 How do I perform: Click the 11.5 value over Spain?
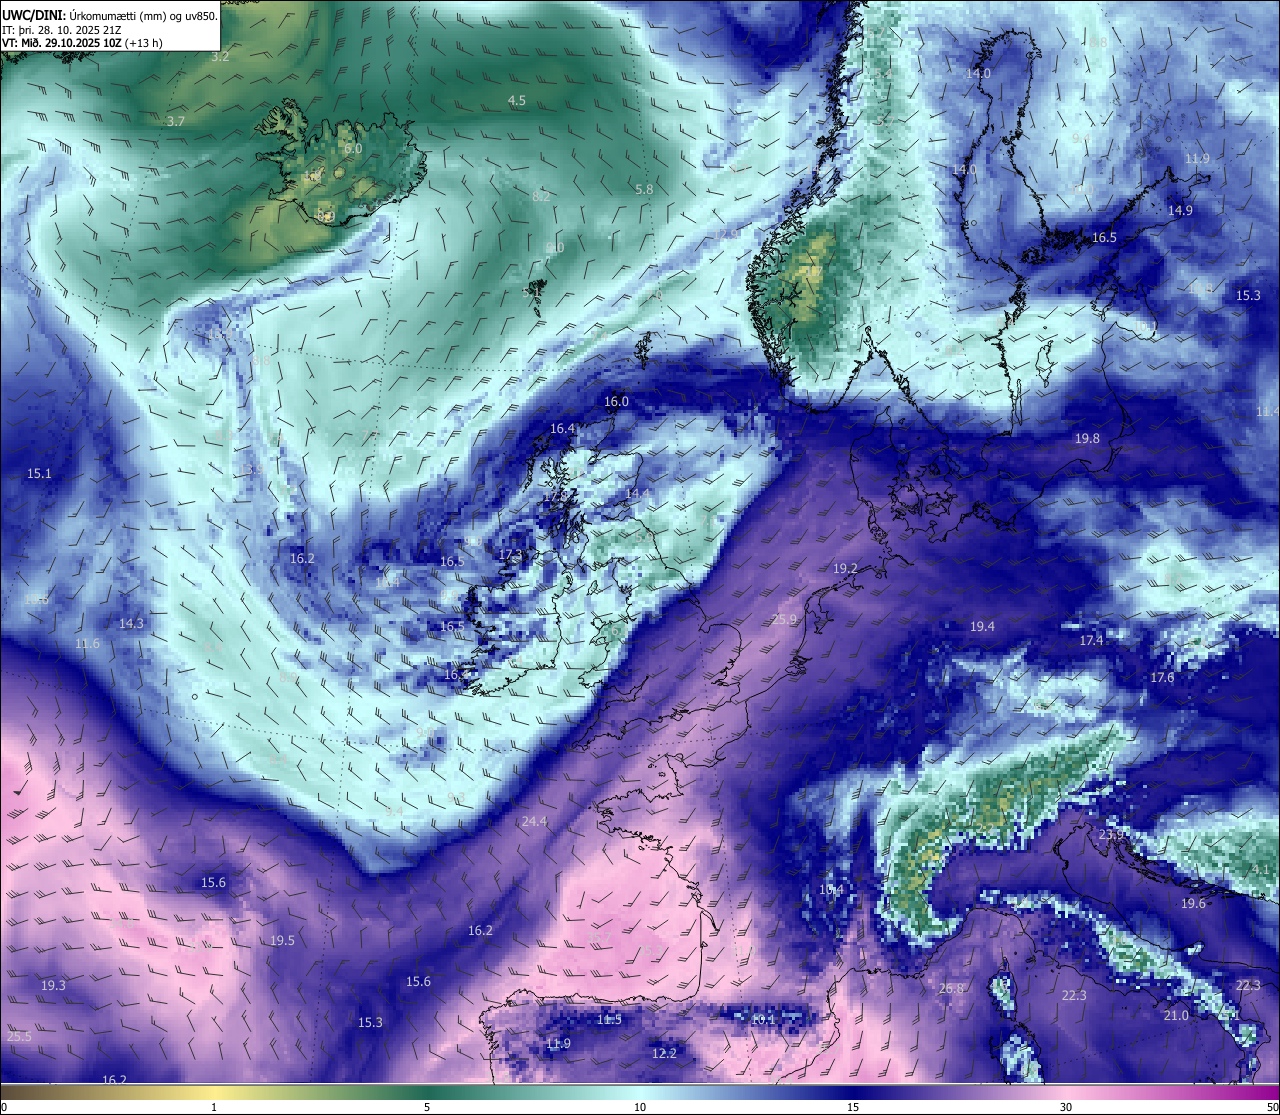click(x=609, y=1020)
